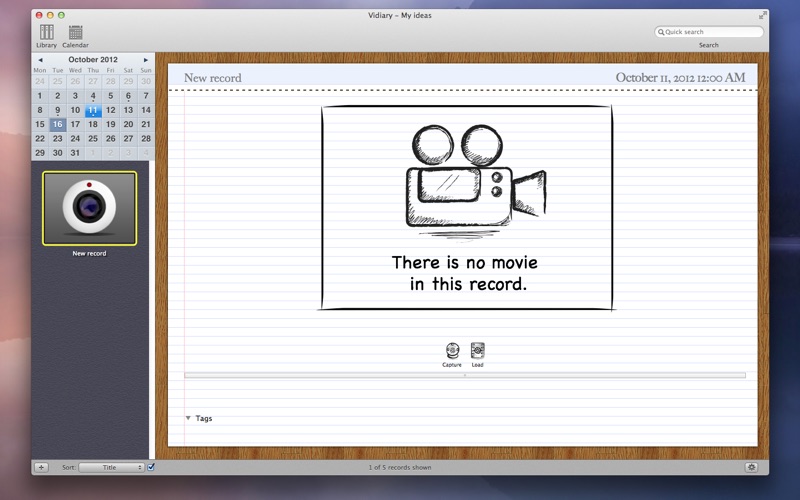Click the Sort: label in the status bar

69,467
